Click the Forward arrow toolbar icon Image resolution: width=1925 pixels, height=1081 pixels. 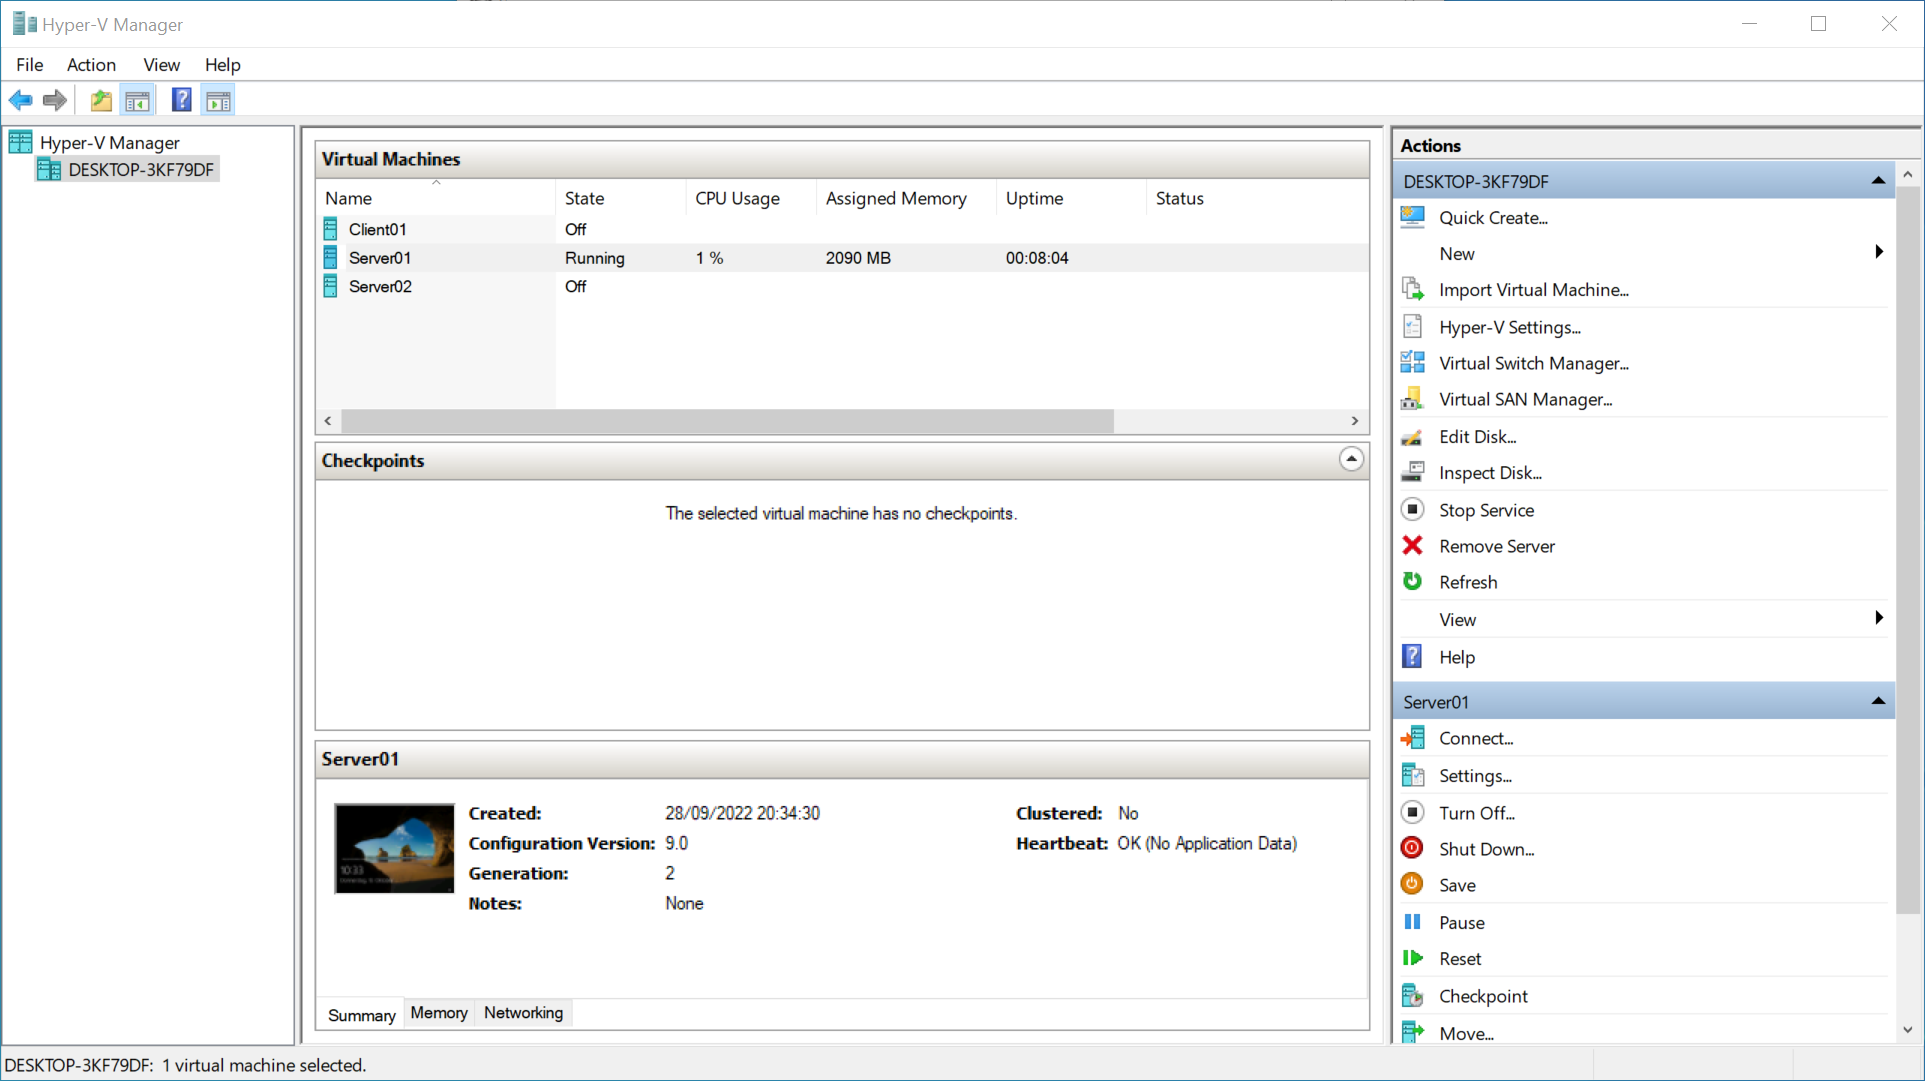(55, 100)
